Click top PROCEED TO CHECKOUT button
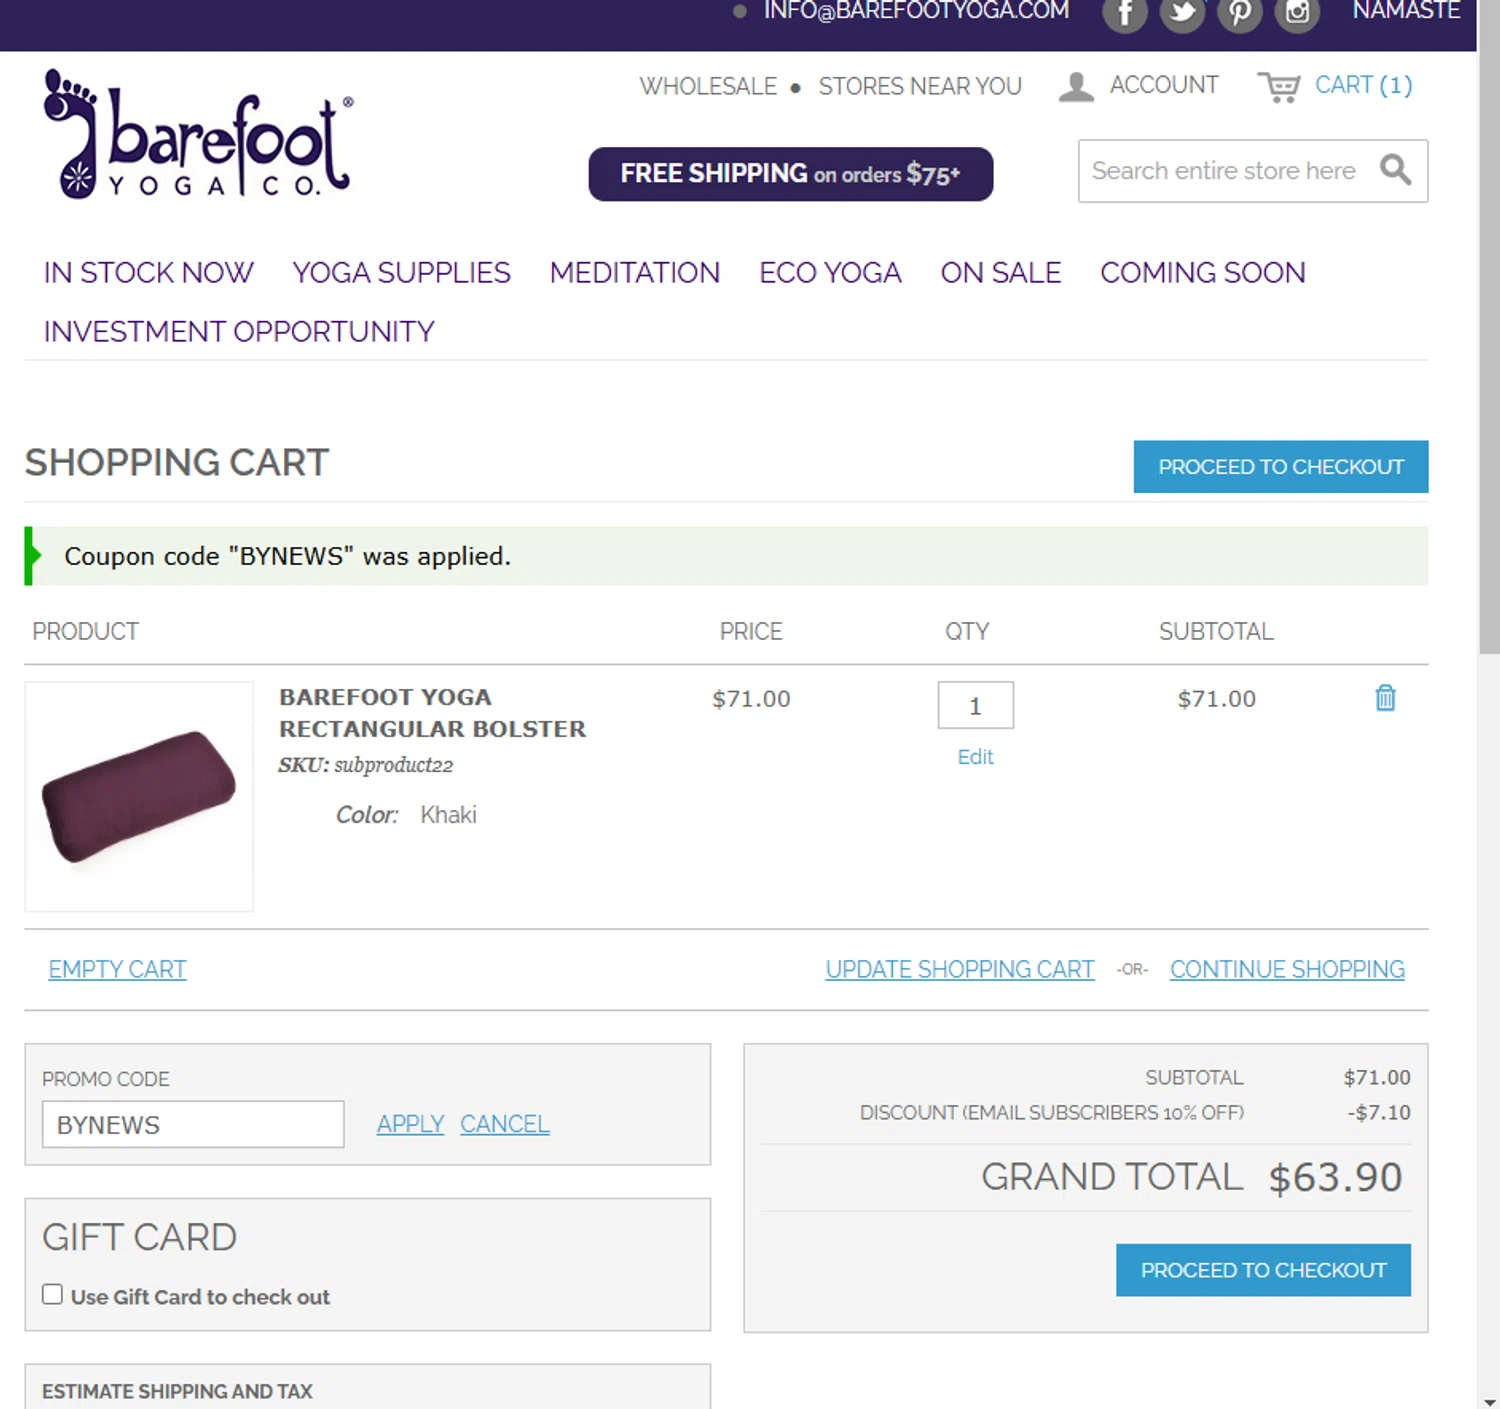1500x1409 pixels. [1281, 467]
